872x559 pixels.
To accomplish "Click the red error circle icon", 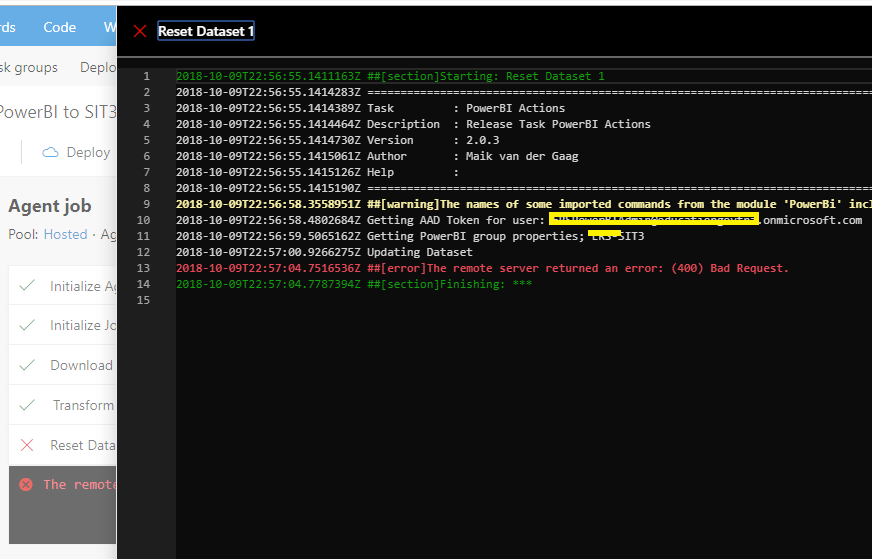I will pos(26,484).
